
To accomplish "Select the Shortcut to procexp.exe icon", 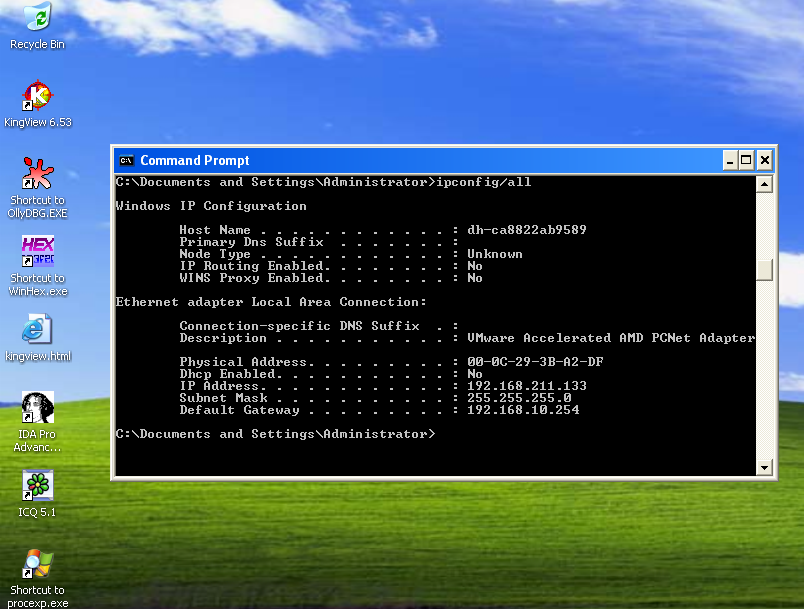I will click(x=37, y=563).
